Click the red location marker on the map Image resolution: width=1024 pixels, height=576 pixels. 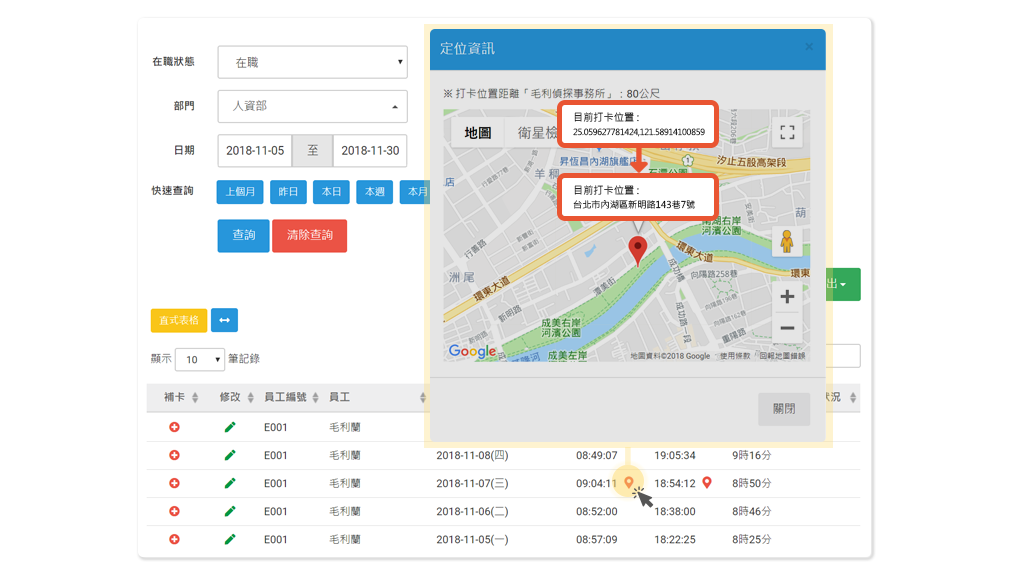pos(637,251)
